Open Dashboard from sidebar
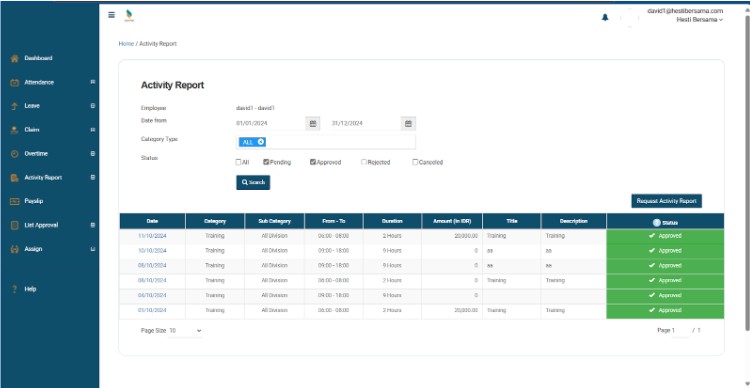 pos(38,58)
